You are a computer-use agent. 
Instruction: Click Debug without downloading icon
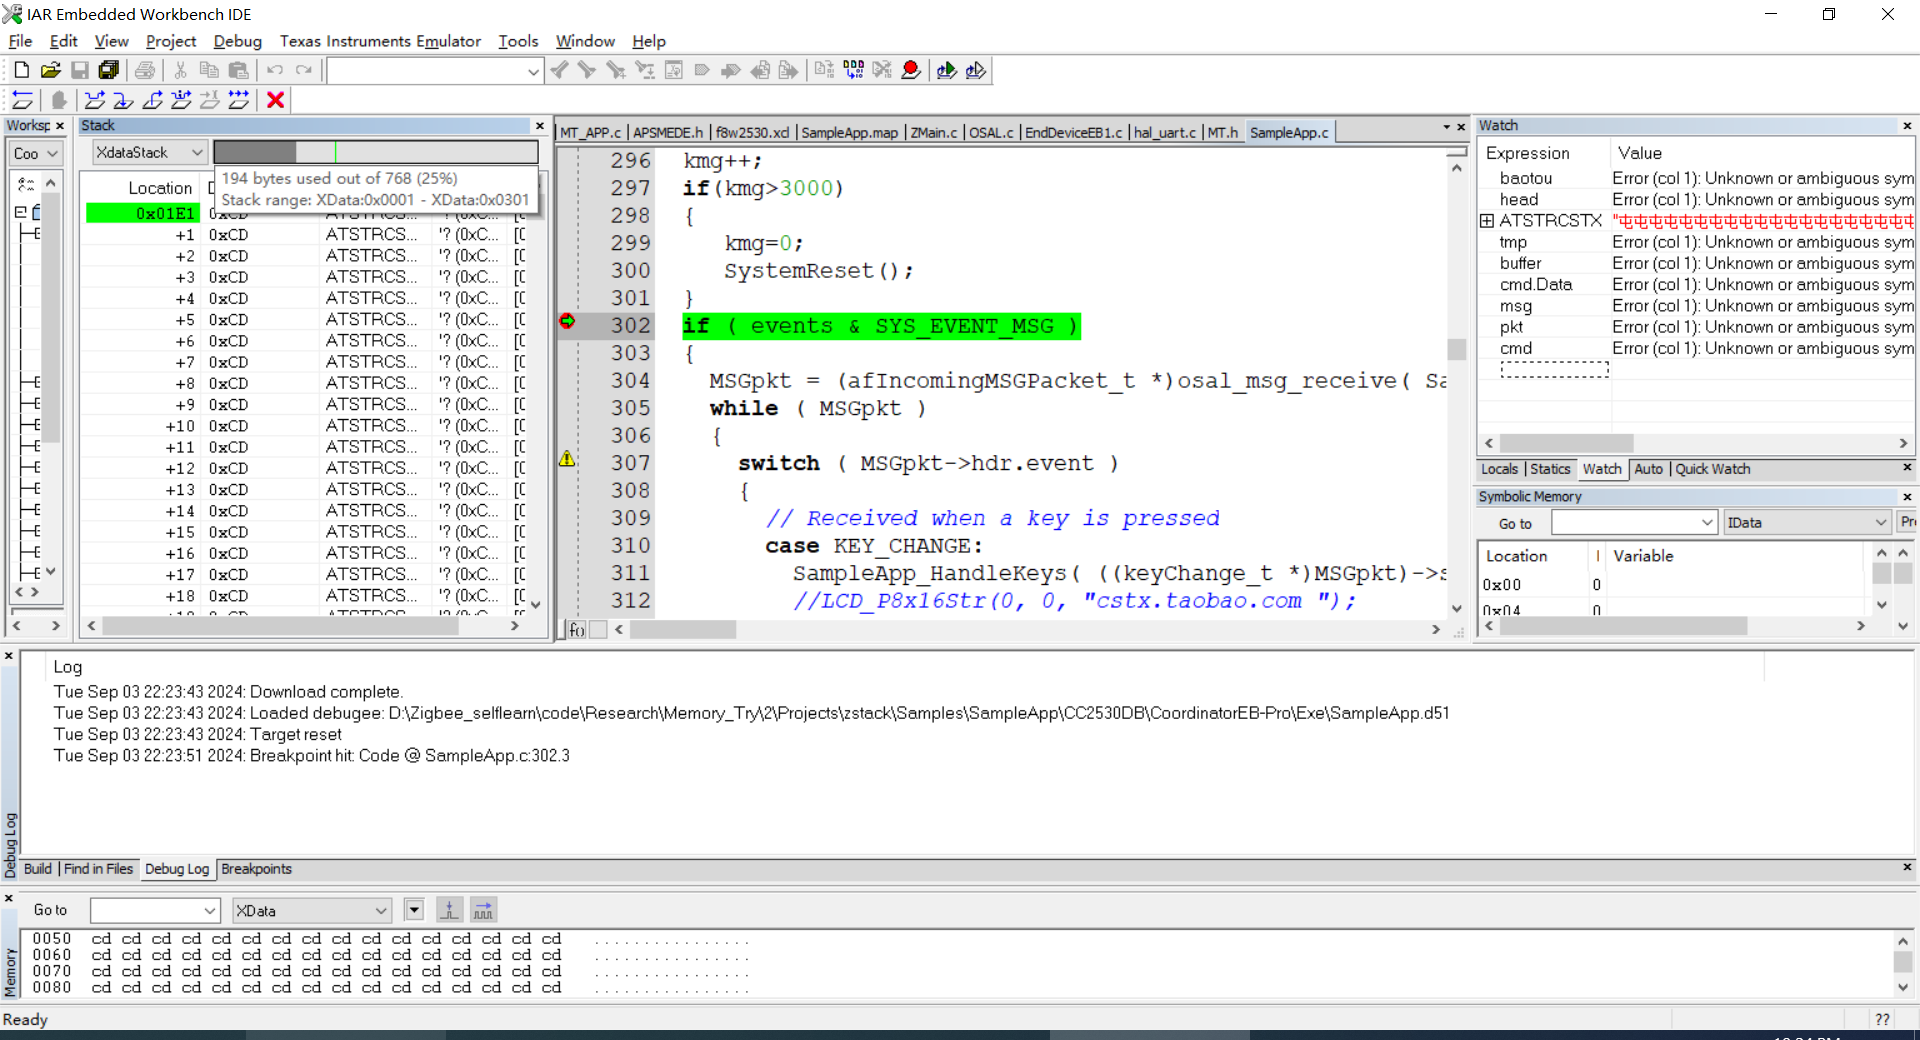click(x=975, y=70)
